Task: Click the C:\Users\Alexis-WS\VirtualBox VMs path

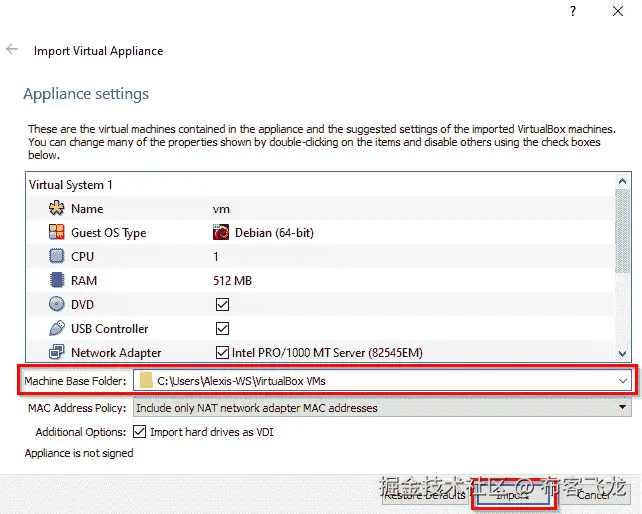Action: (x=241, y=381)
